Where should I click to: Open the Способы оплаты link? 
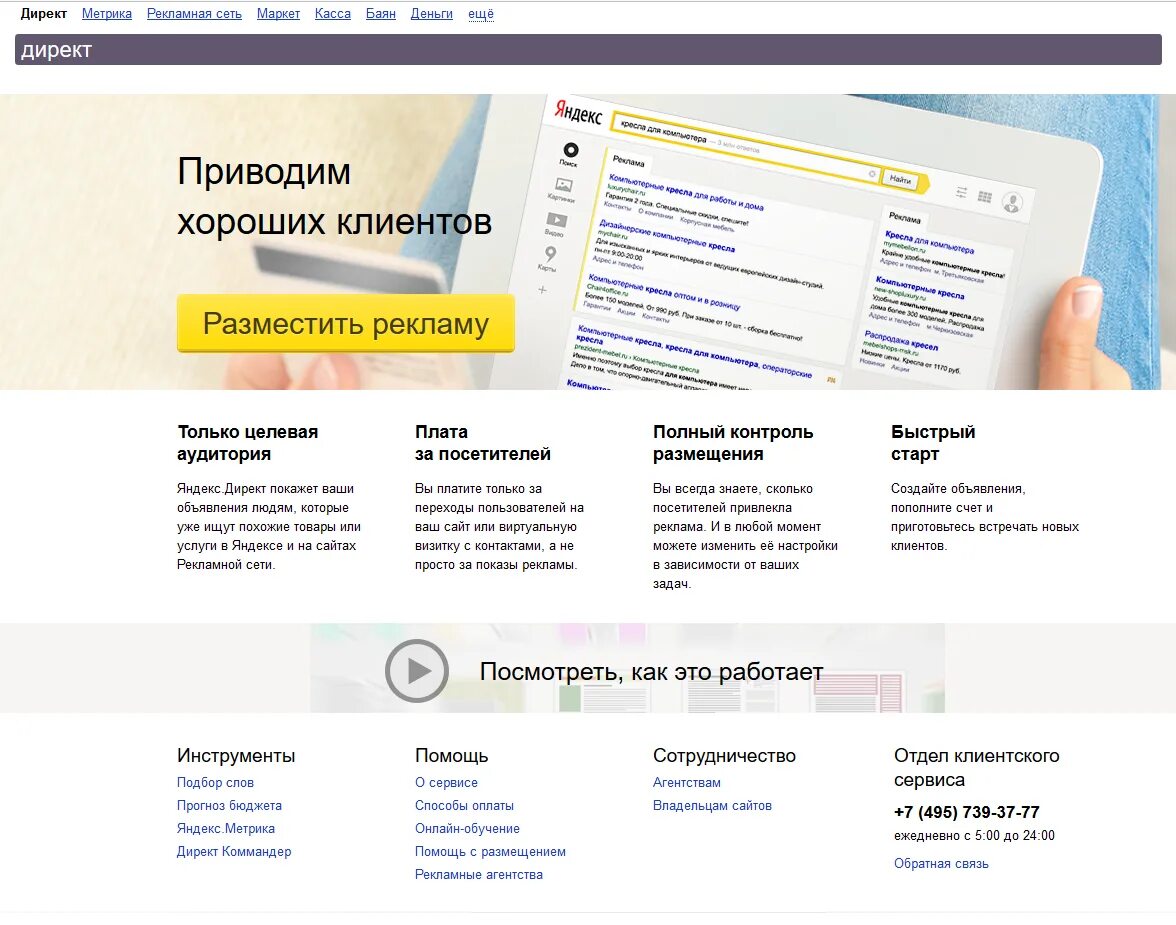tap(464, 806)
